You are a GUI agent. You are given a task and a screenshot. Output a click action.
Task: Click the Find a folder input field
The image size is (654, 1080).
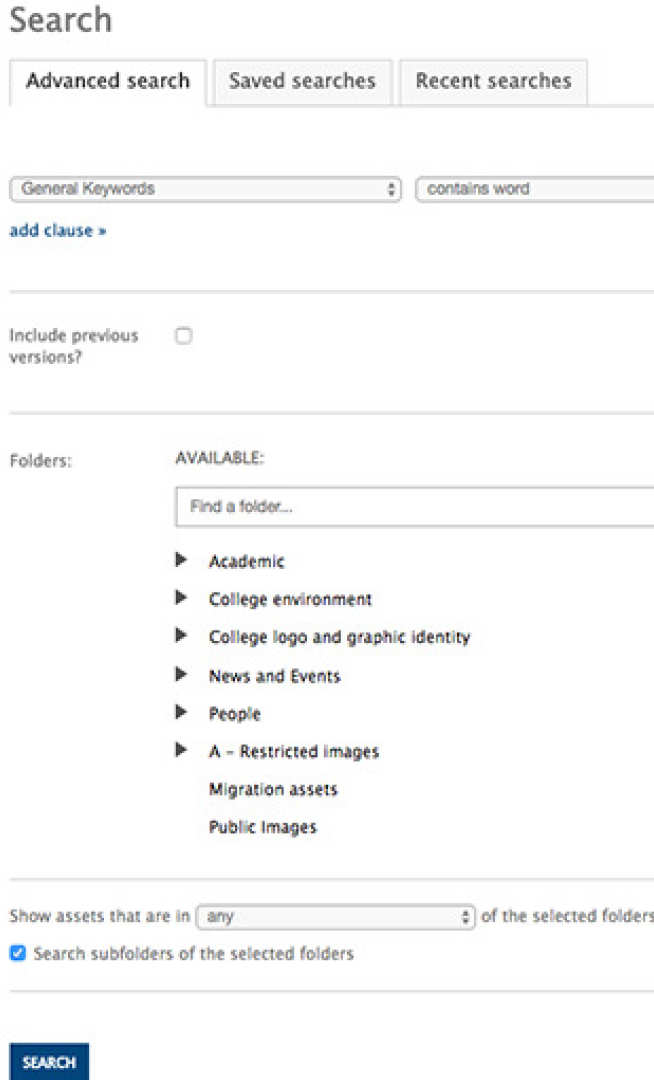415,507
